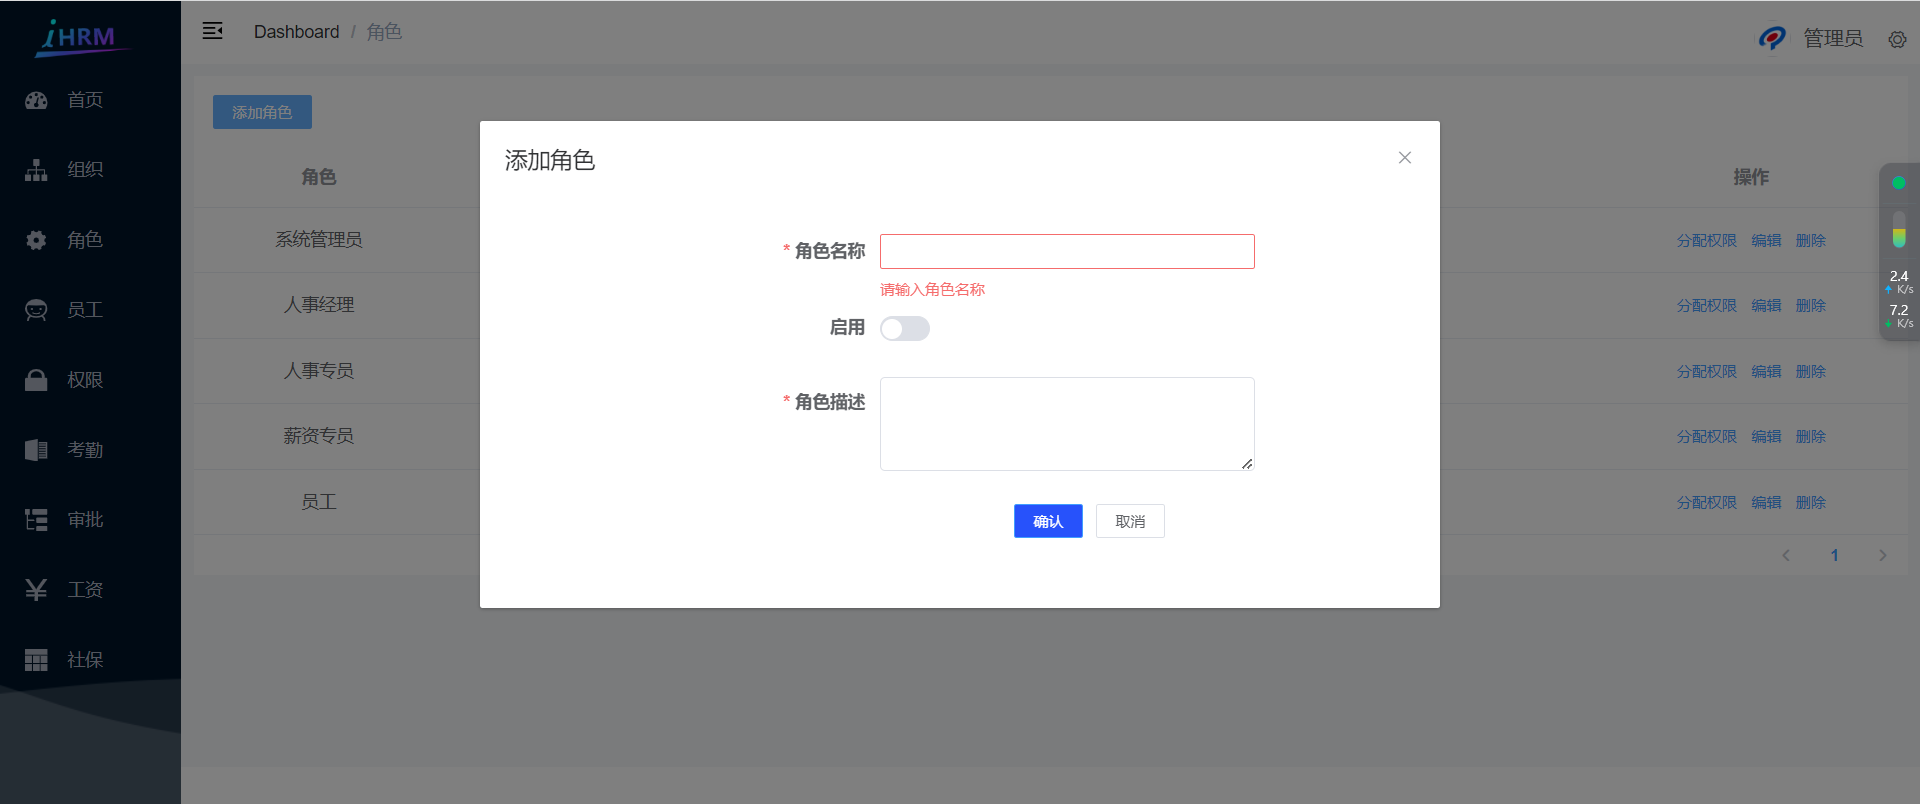Click the 权限 lock icon in sidebar
Viewport: 1920px width, 804px height.
tap(36, 380)
